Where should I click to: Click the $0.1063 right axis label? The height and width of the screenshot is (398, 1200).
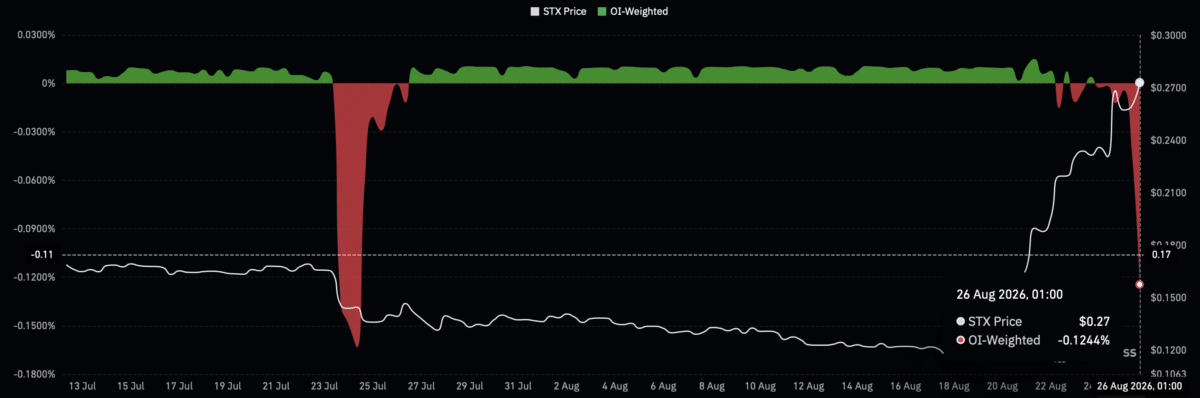click(1168, 373)
